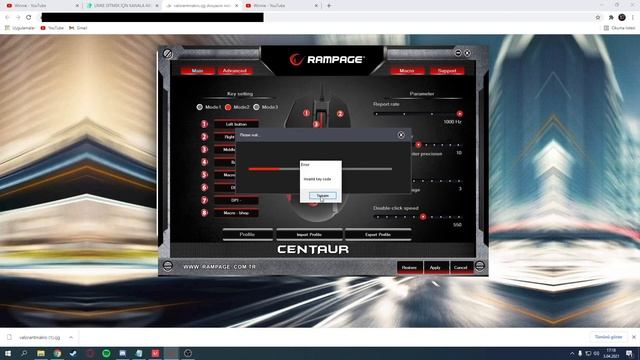Bookmark this page with star icon
Image resolution: width=640 pixels, height=360 pixels.
[x=598, y=17]
